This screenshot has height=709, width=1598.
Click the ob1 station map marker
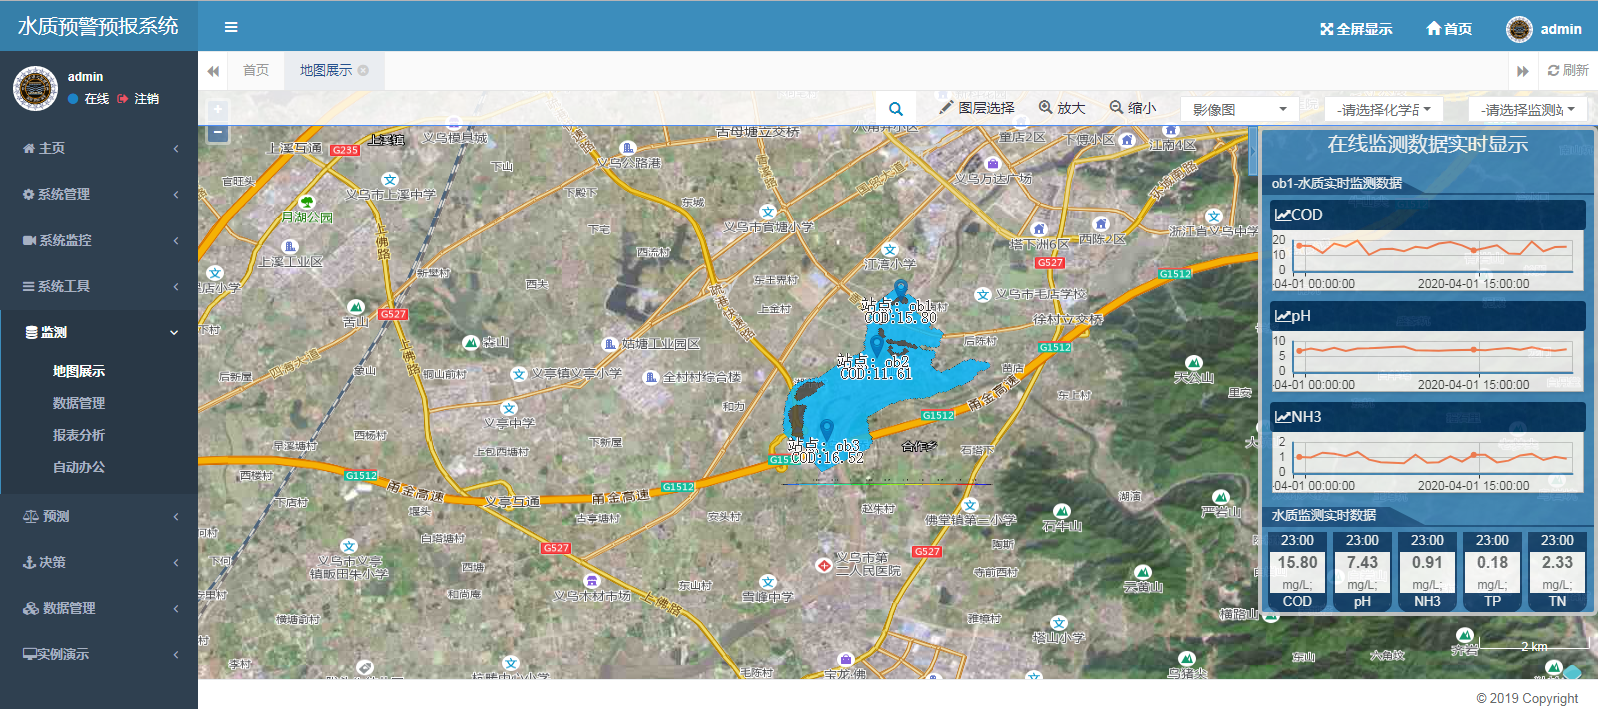901,290
